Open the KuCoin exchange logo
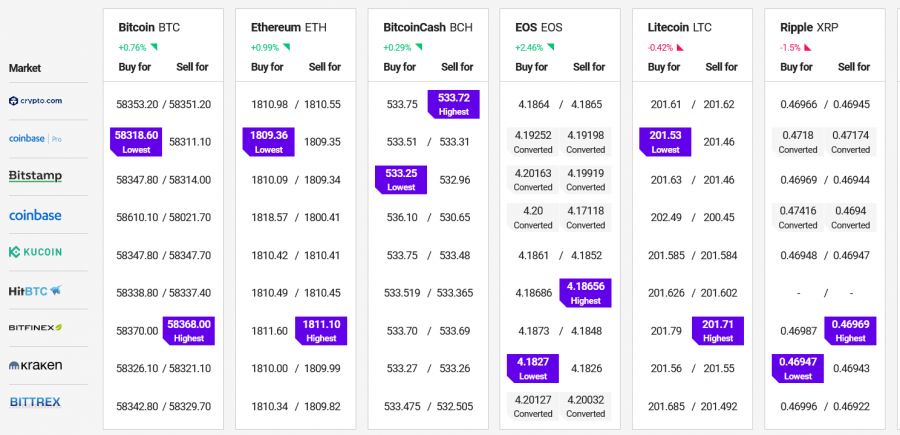The width and height of the screenshot is (900, 435). pyautogui.click(x=35, y=252)
